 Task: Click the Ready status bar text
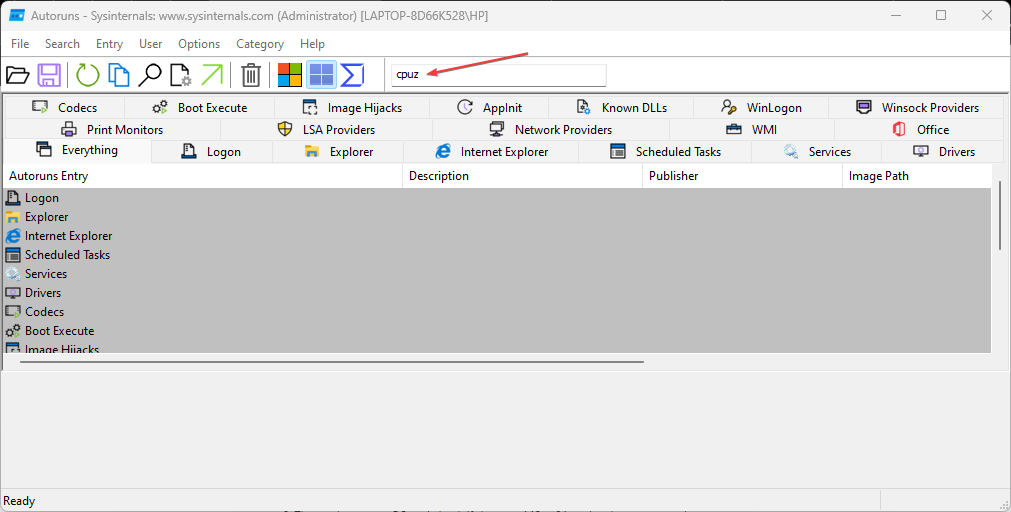pos(19,501)
